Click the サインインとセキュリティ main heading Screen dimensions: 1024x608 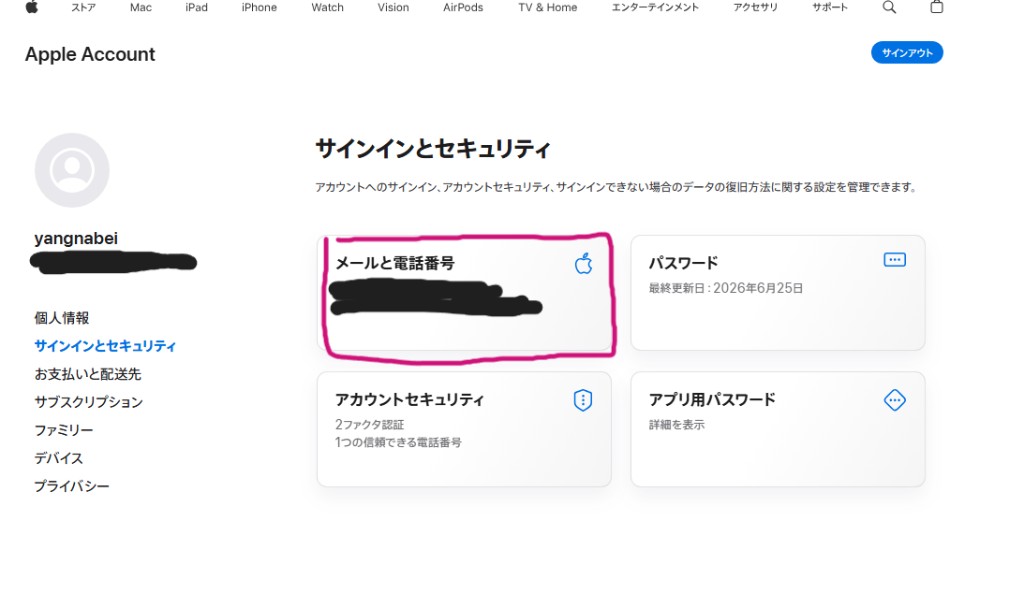[x=433, y=149]
